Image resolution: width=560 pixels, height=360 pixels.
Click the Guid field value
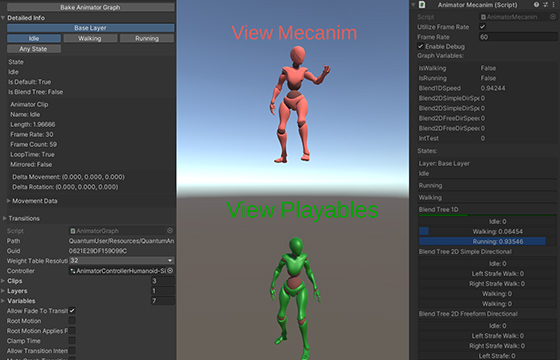coord(98,251)
